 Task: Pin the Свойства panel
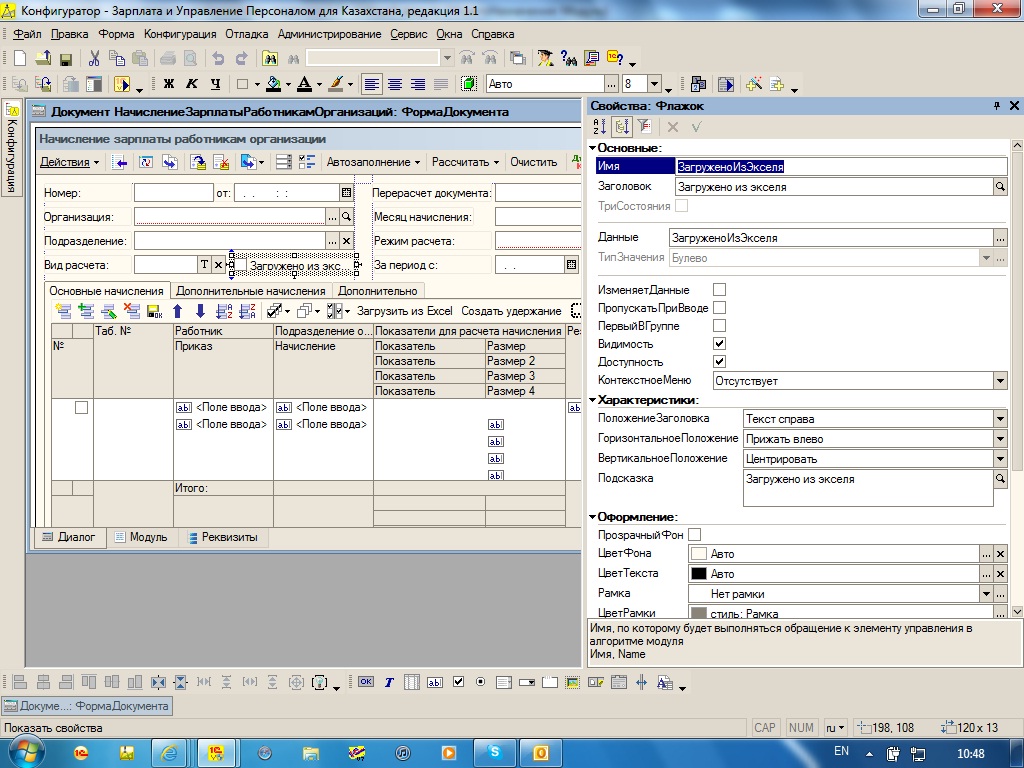(x=997, y=106)
